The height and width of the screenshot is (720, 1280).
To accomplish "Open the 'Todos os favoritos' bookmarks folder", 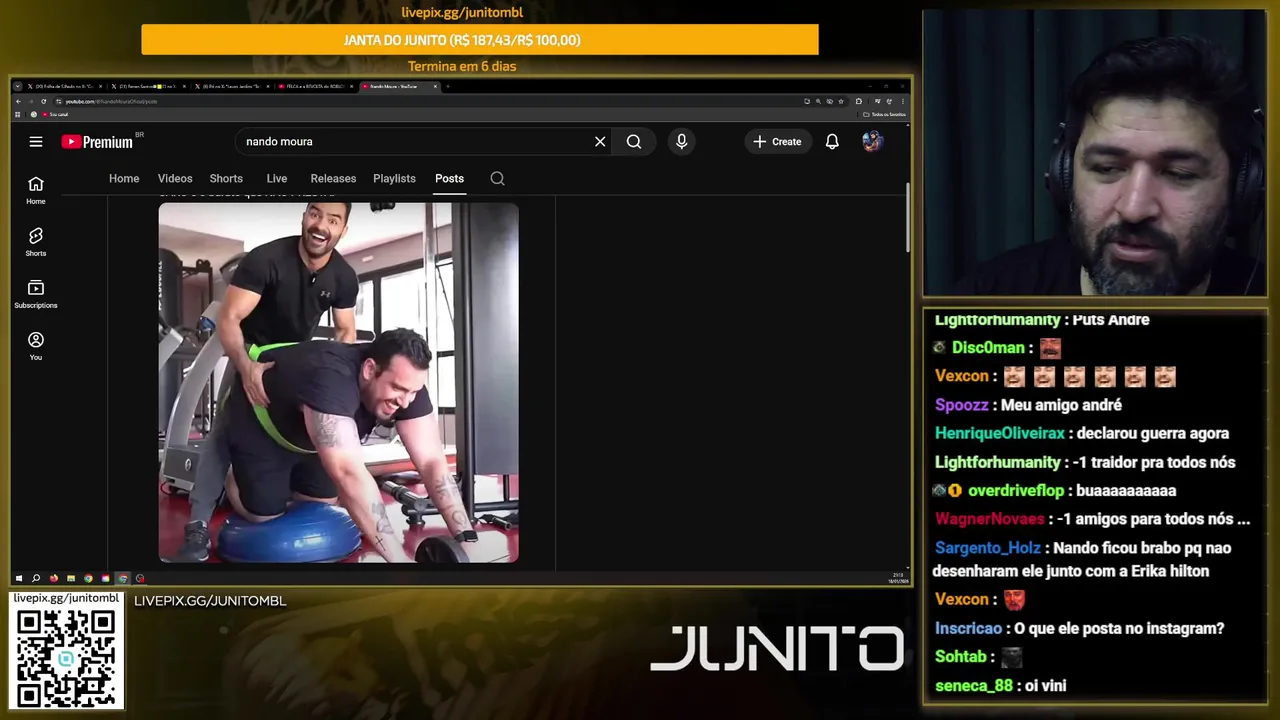I will [885, 114].
